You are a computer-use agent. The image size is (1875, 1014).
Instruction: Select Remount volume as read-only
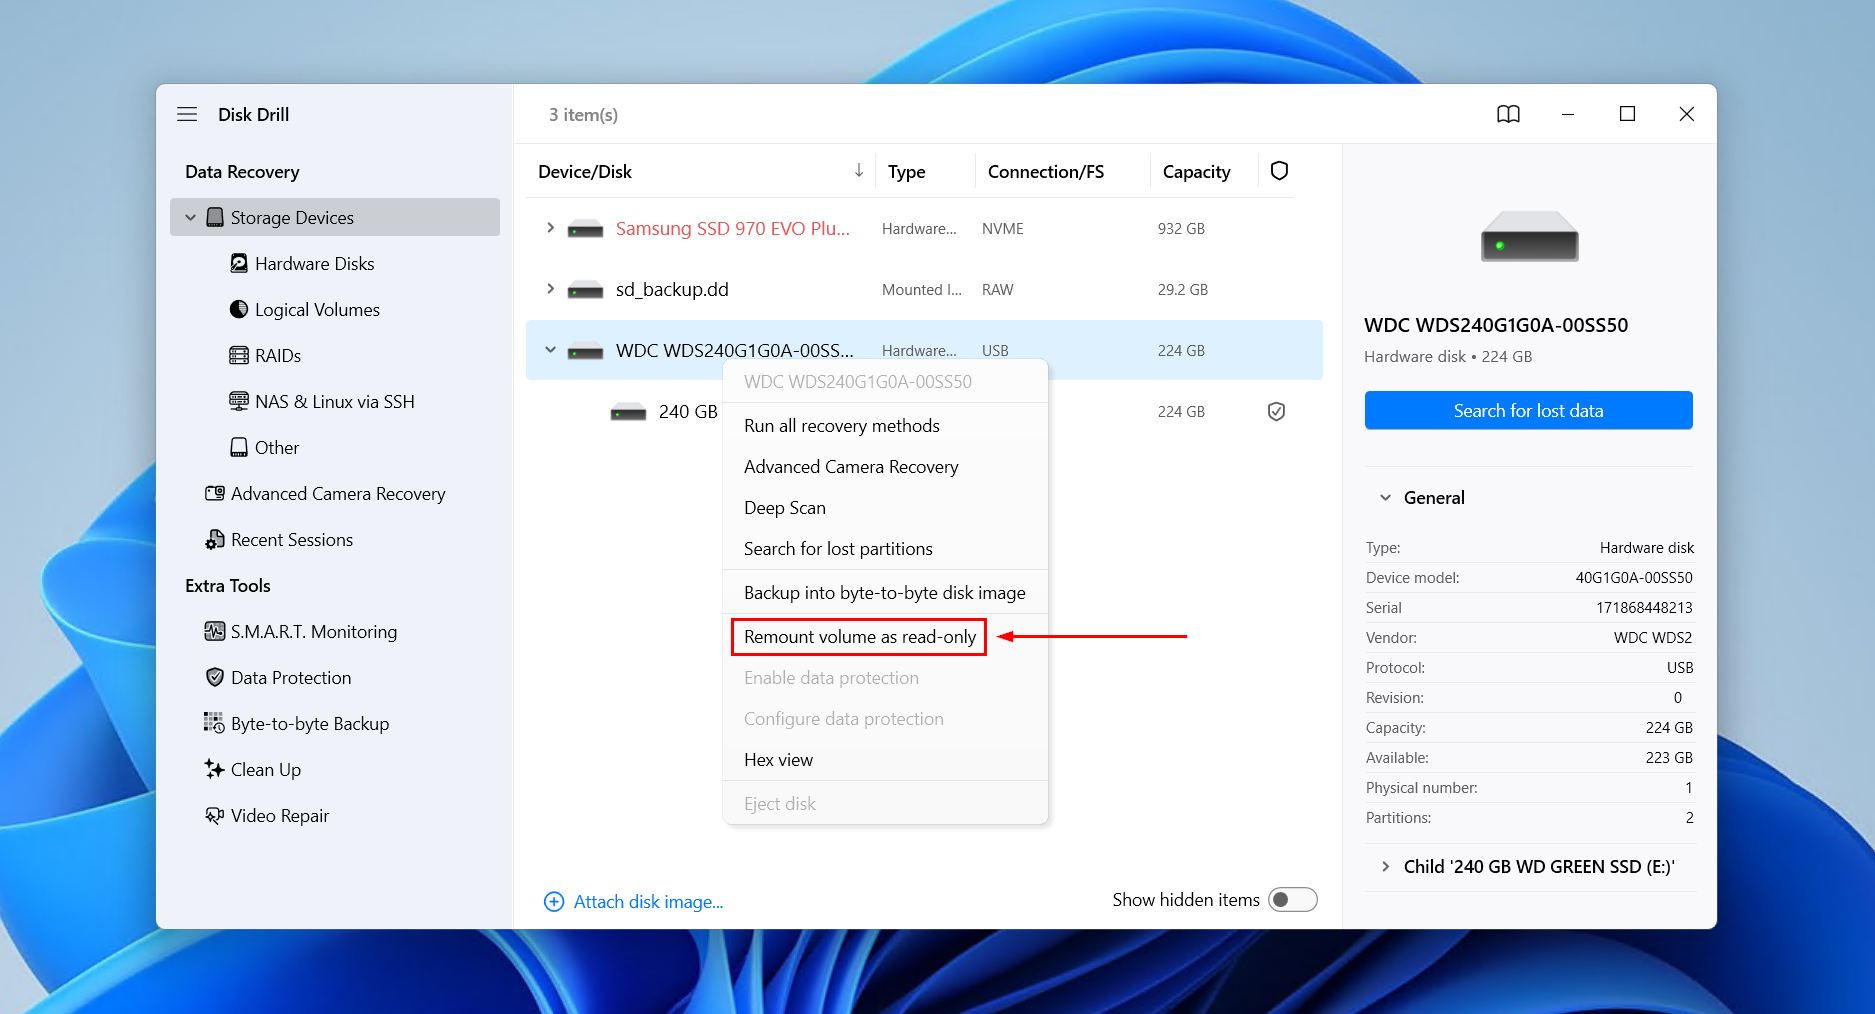[858, 637]
